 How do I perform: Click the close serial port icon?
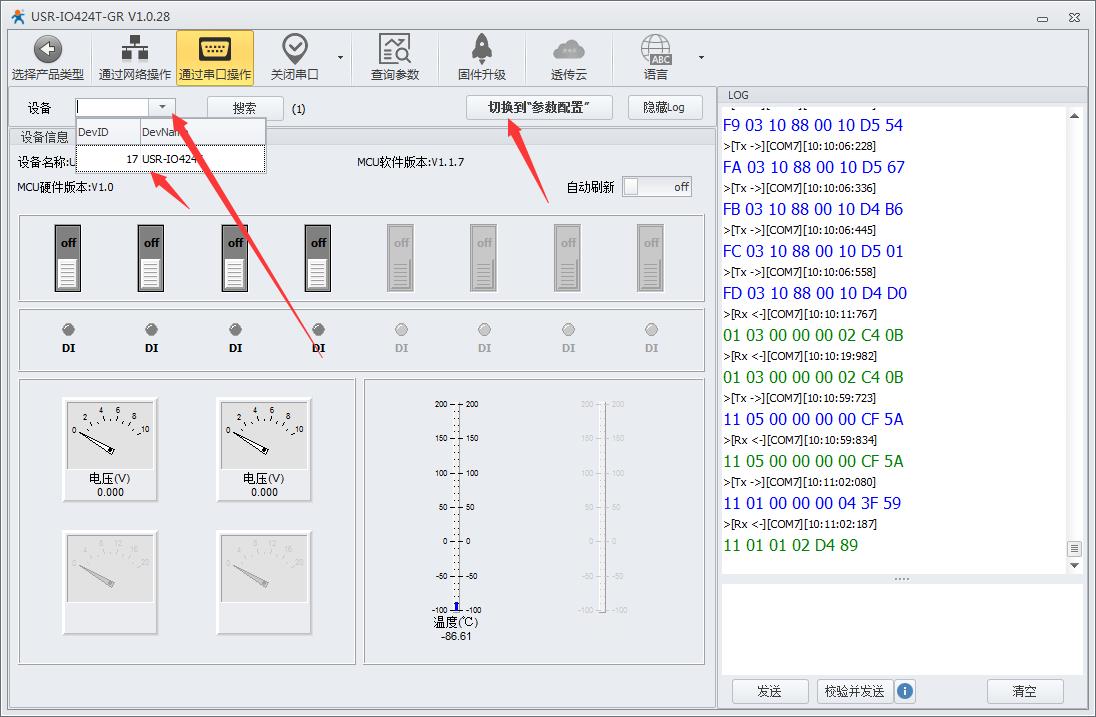294,49
